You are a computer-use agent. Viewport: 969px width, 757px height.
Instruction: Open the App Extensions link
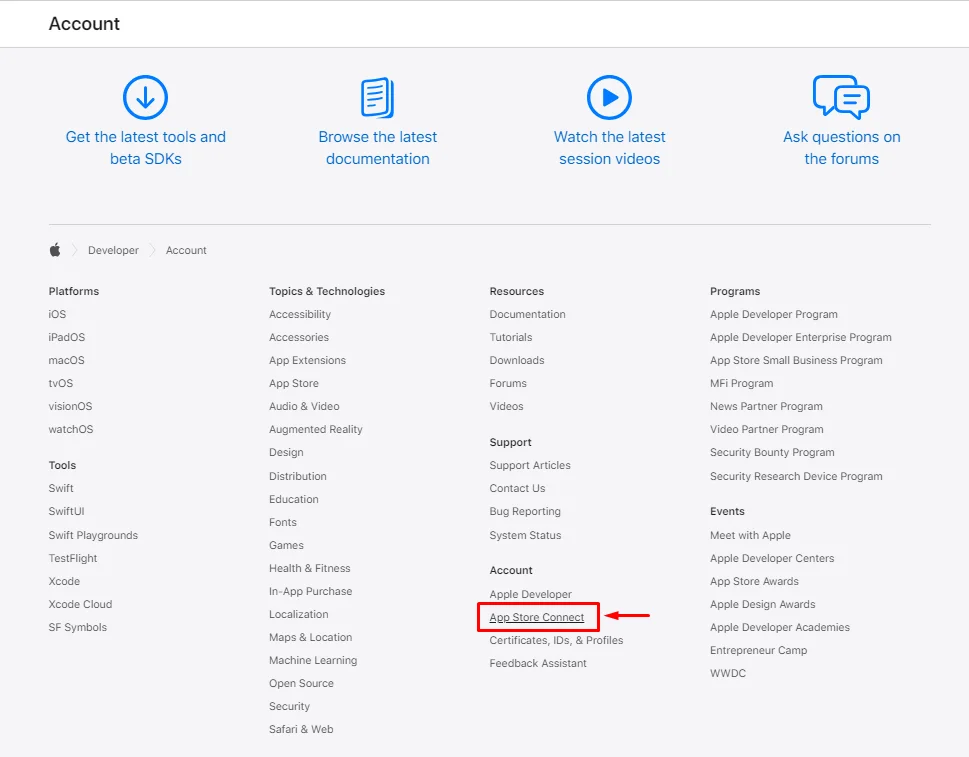coord(307,360)
